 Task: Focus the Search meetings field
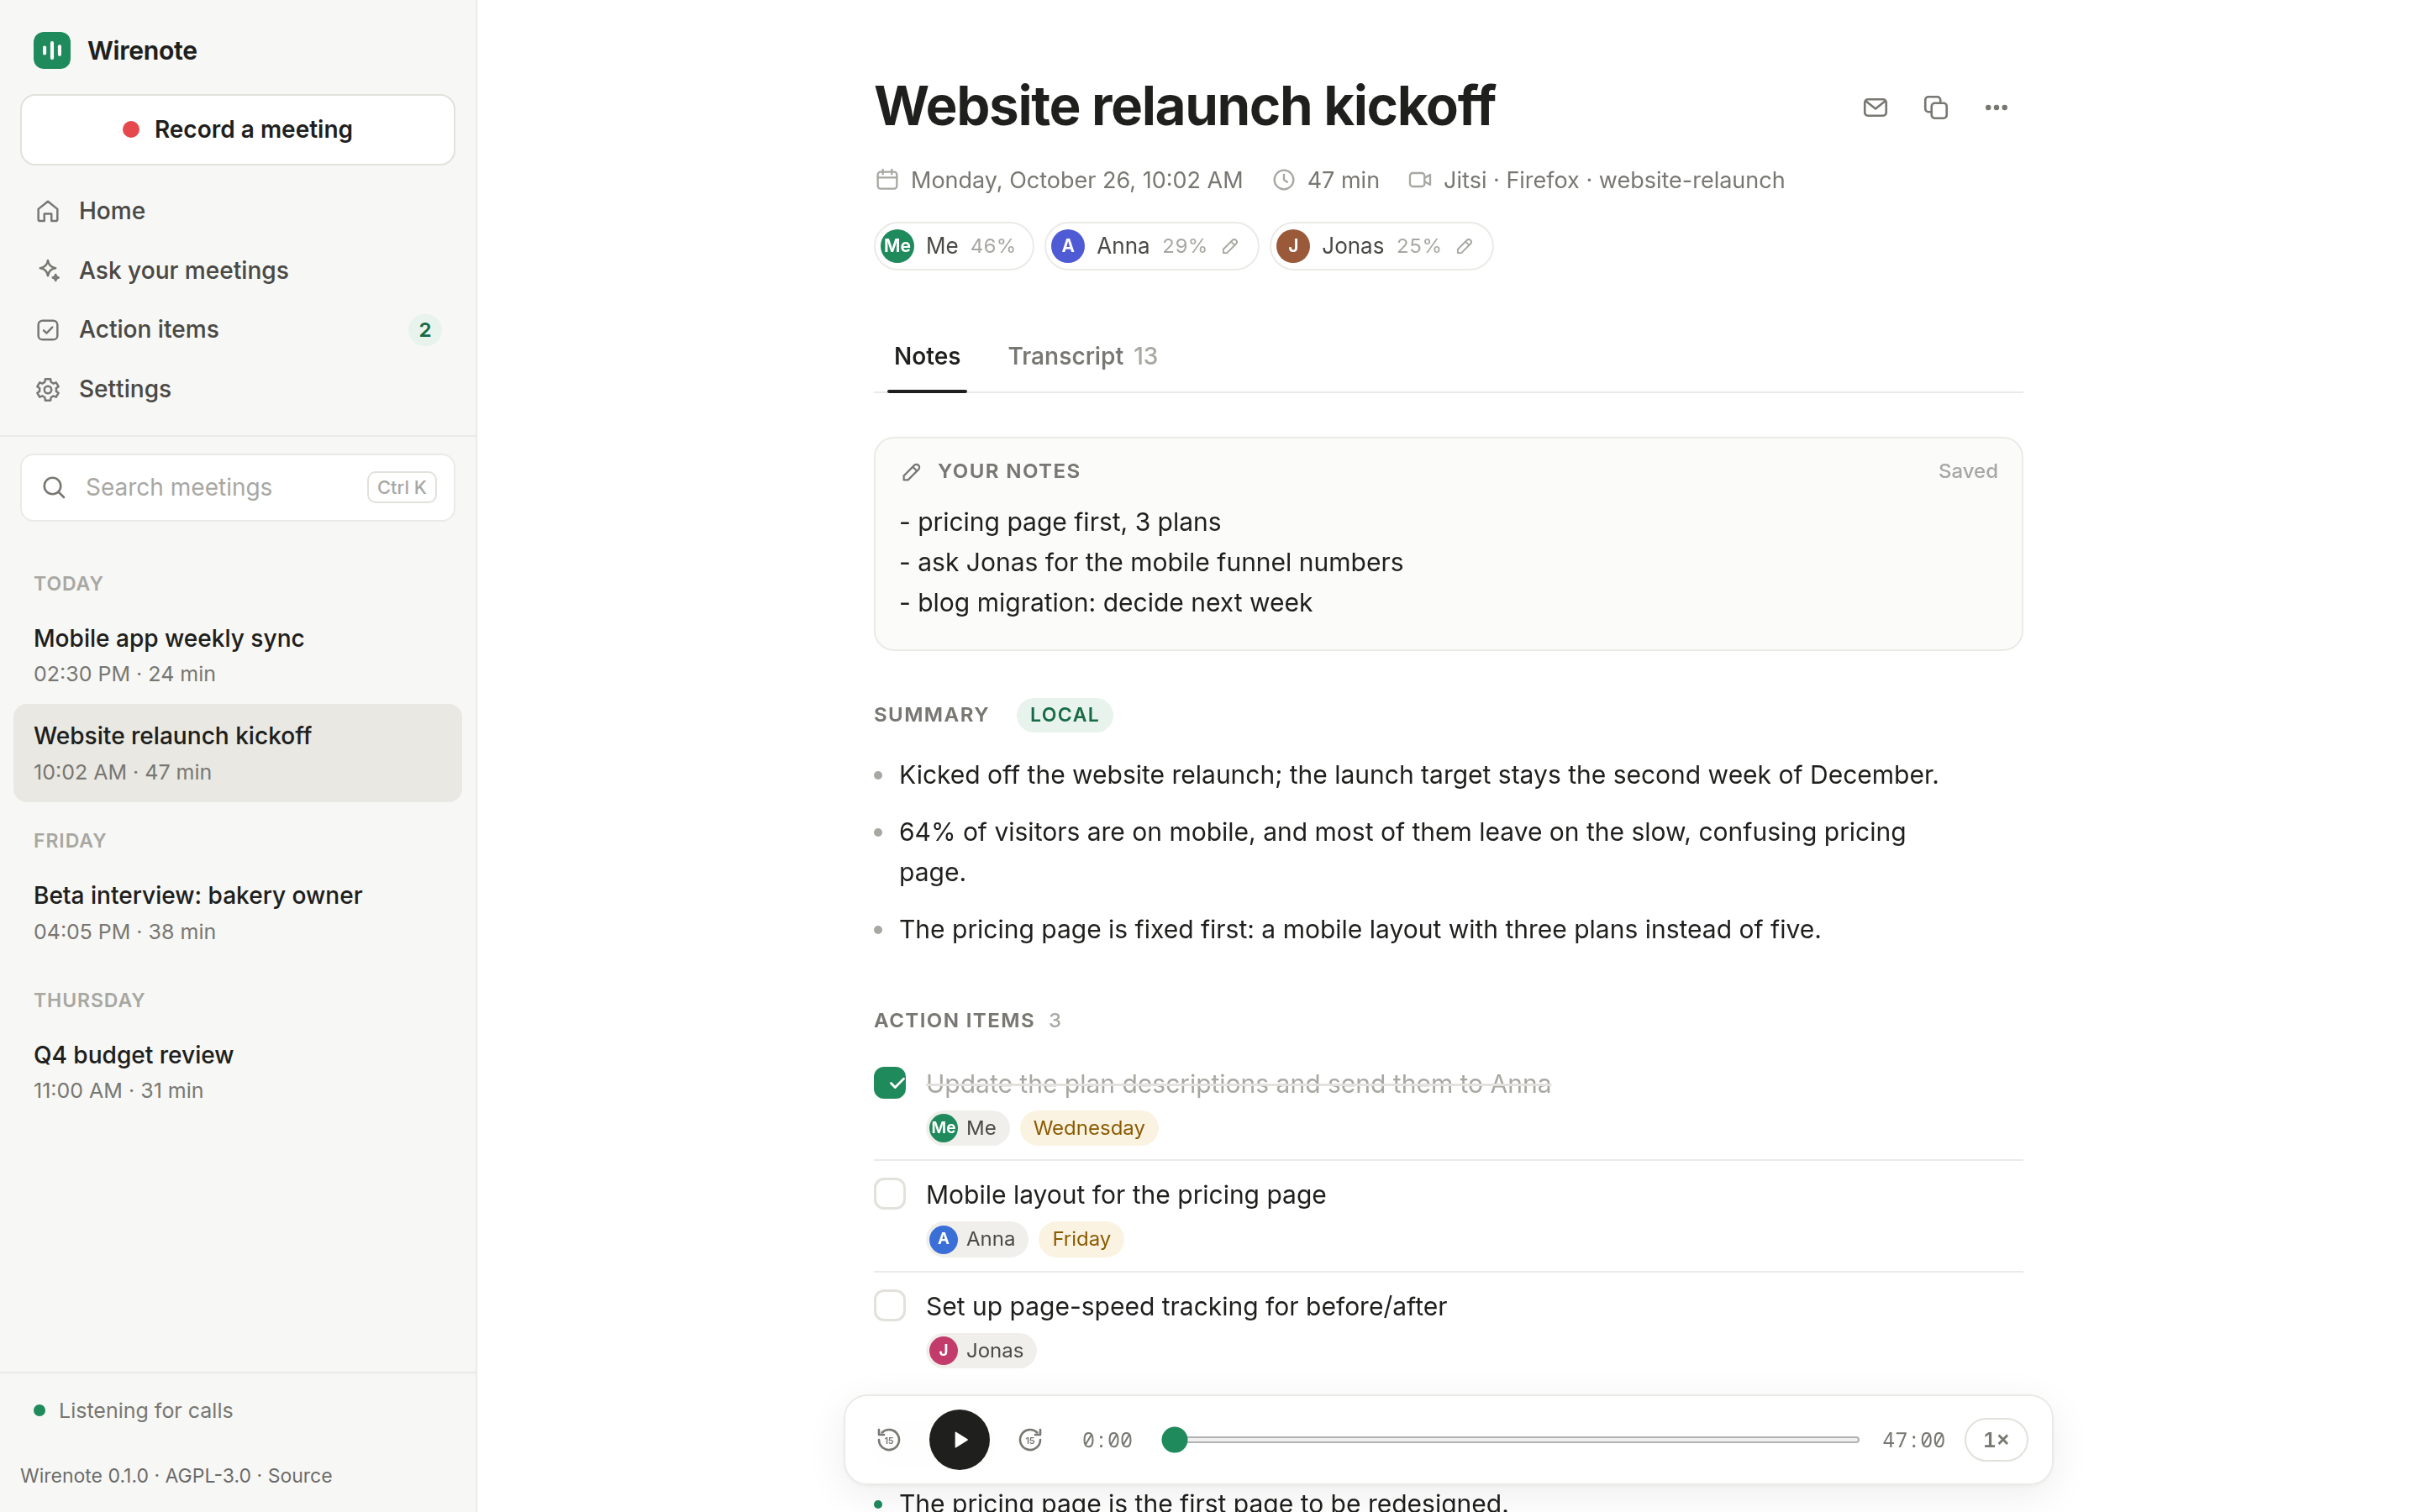click(x=238, y=487)
